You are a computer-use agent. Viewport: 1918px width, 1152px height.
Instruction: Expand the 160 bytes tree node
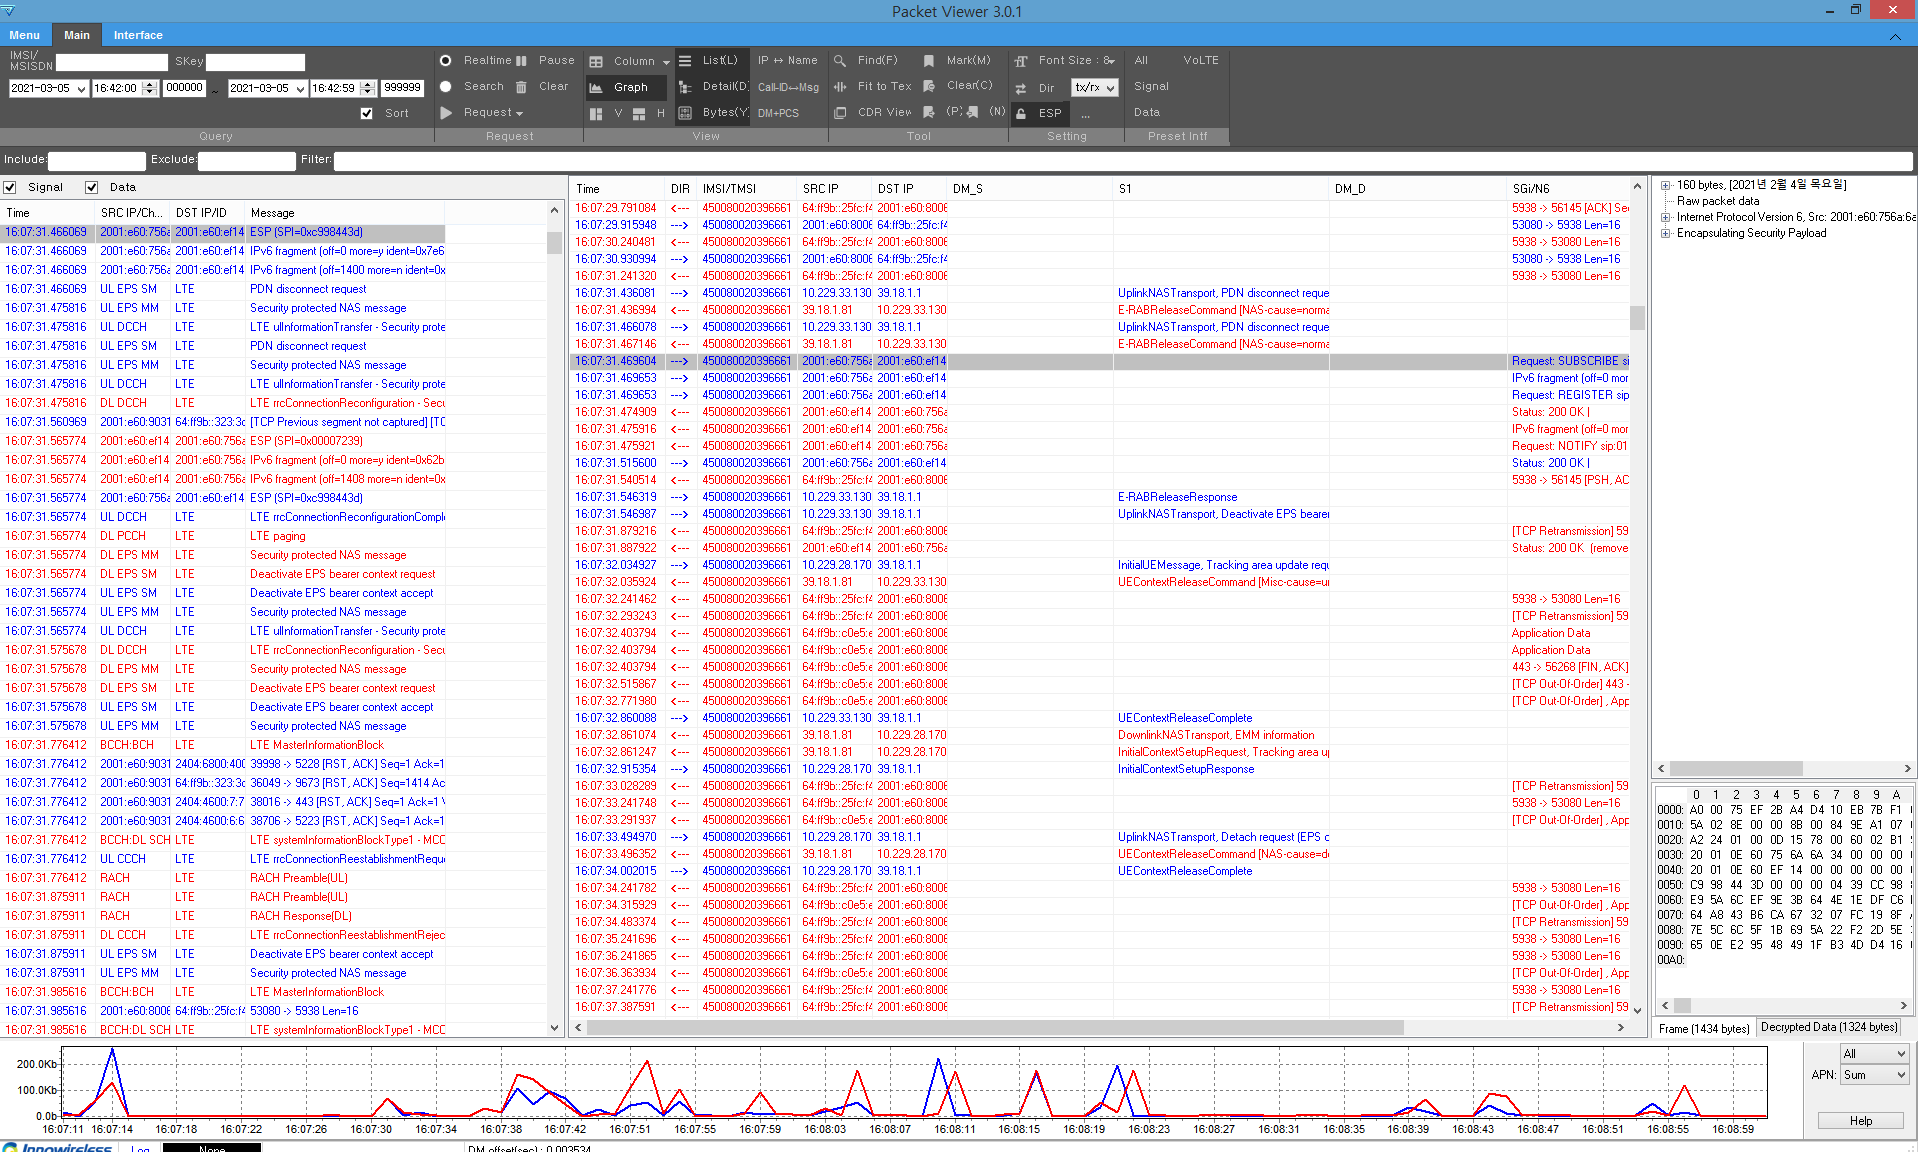coord(1666,185)
